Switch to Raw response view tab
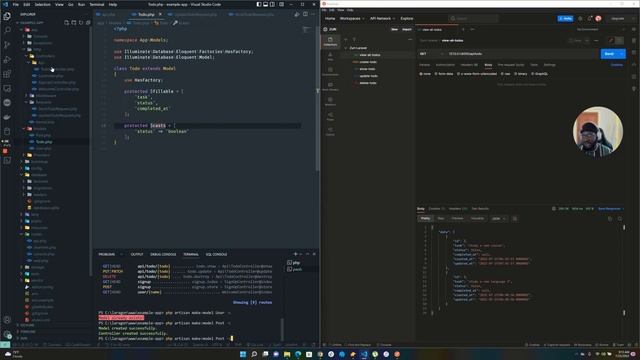Screen dimensions: 640x360 point(441,219)
